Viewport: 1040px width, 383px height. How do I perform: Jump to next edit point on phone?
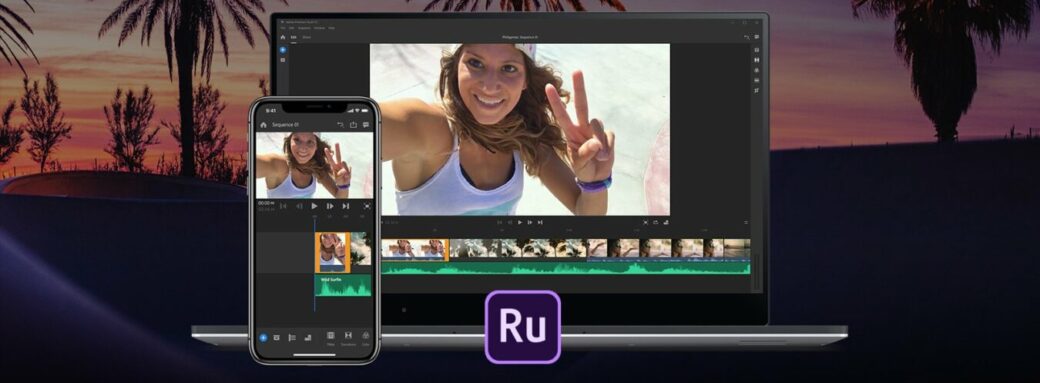[x=346, y=206]
